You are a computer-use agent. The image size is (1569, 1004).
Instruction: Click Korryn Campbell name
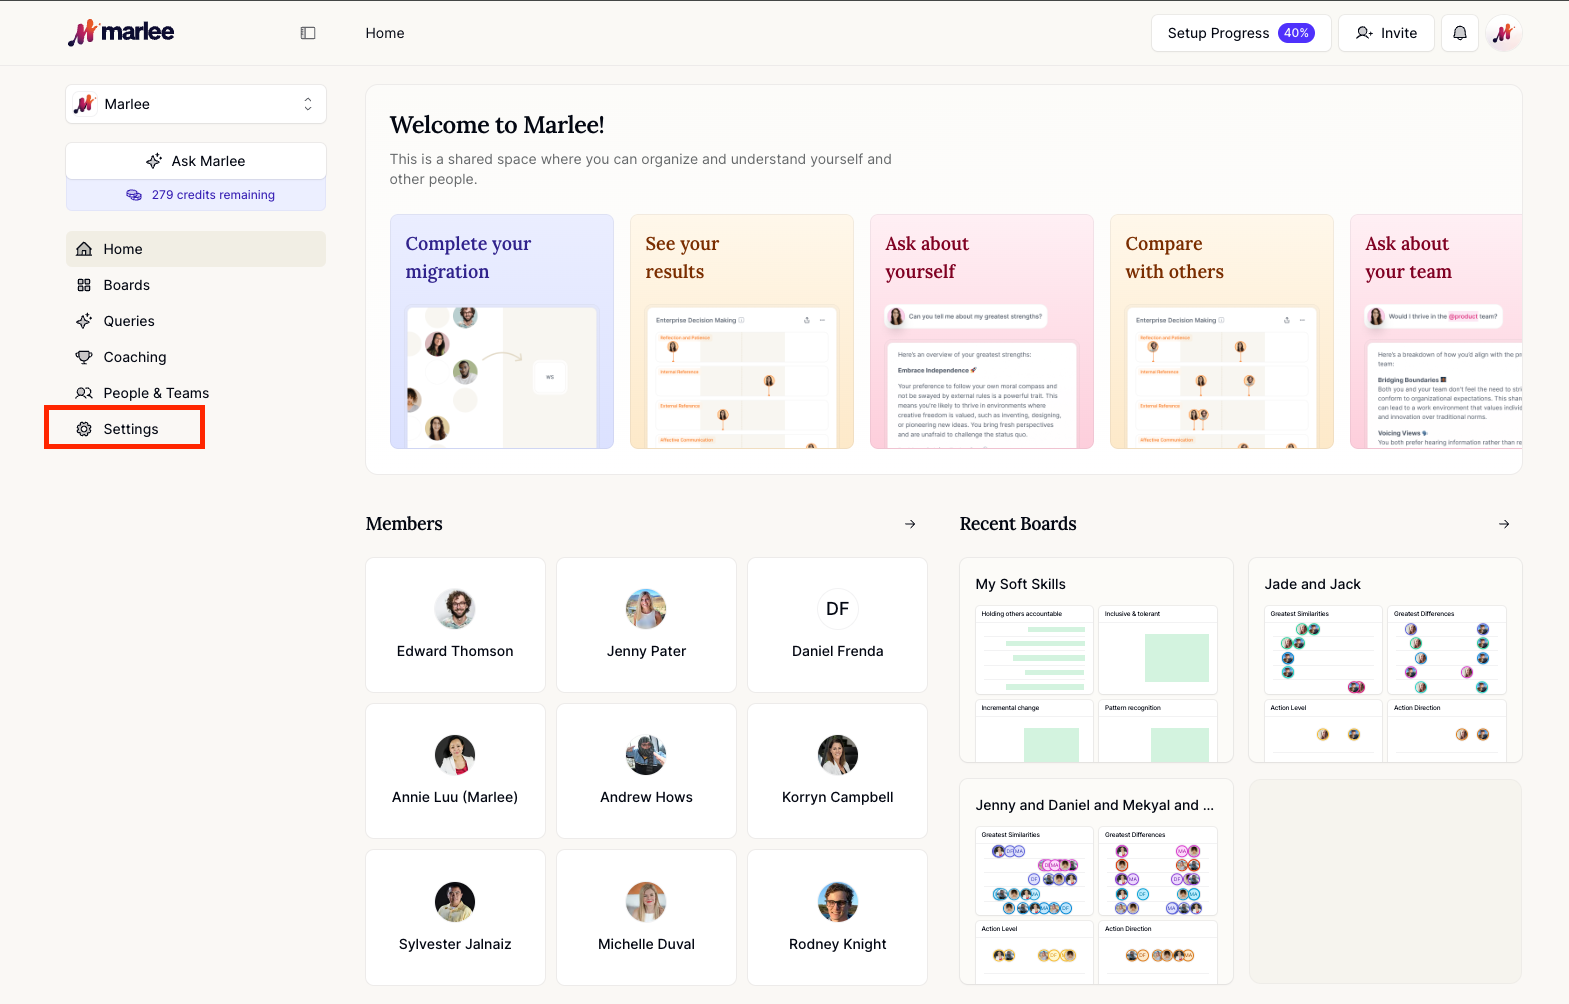point(838,797)
